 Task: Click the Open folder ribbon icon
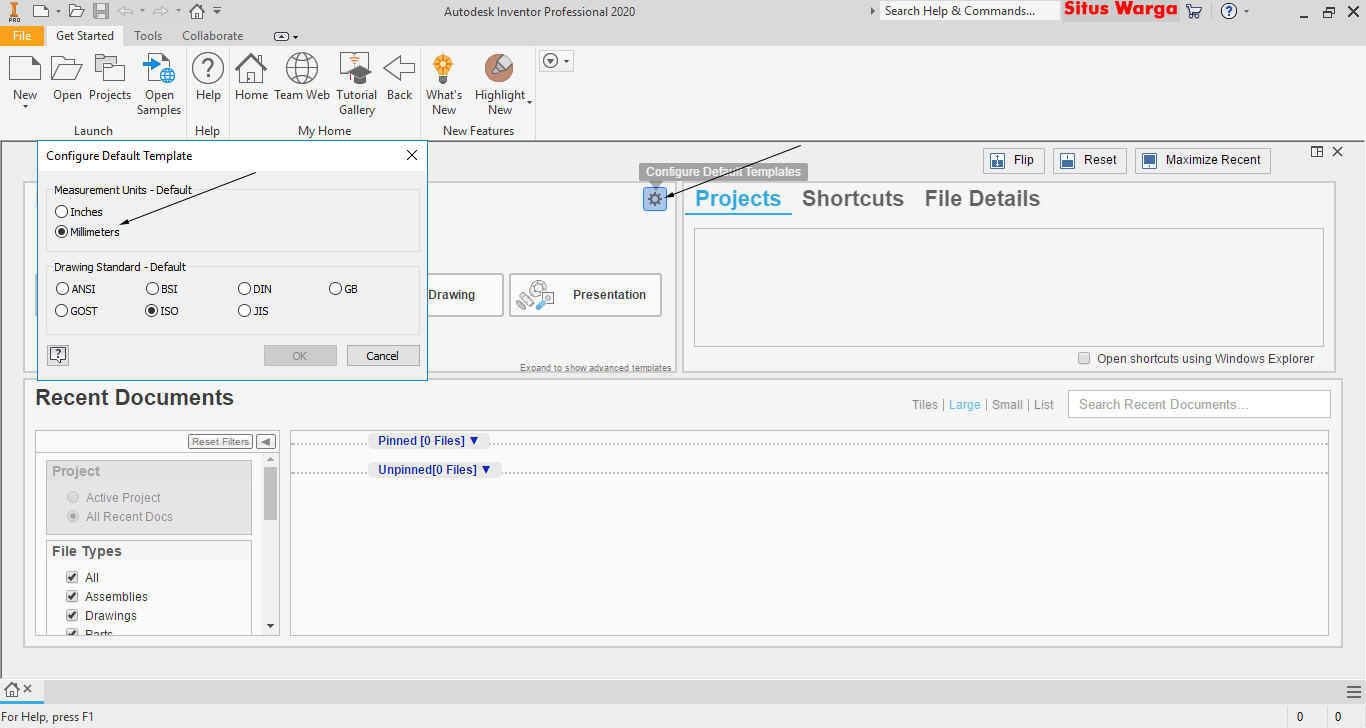coord(67,69)
